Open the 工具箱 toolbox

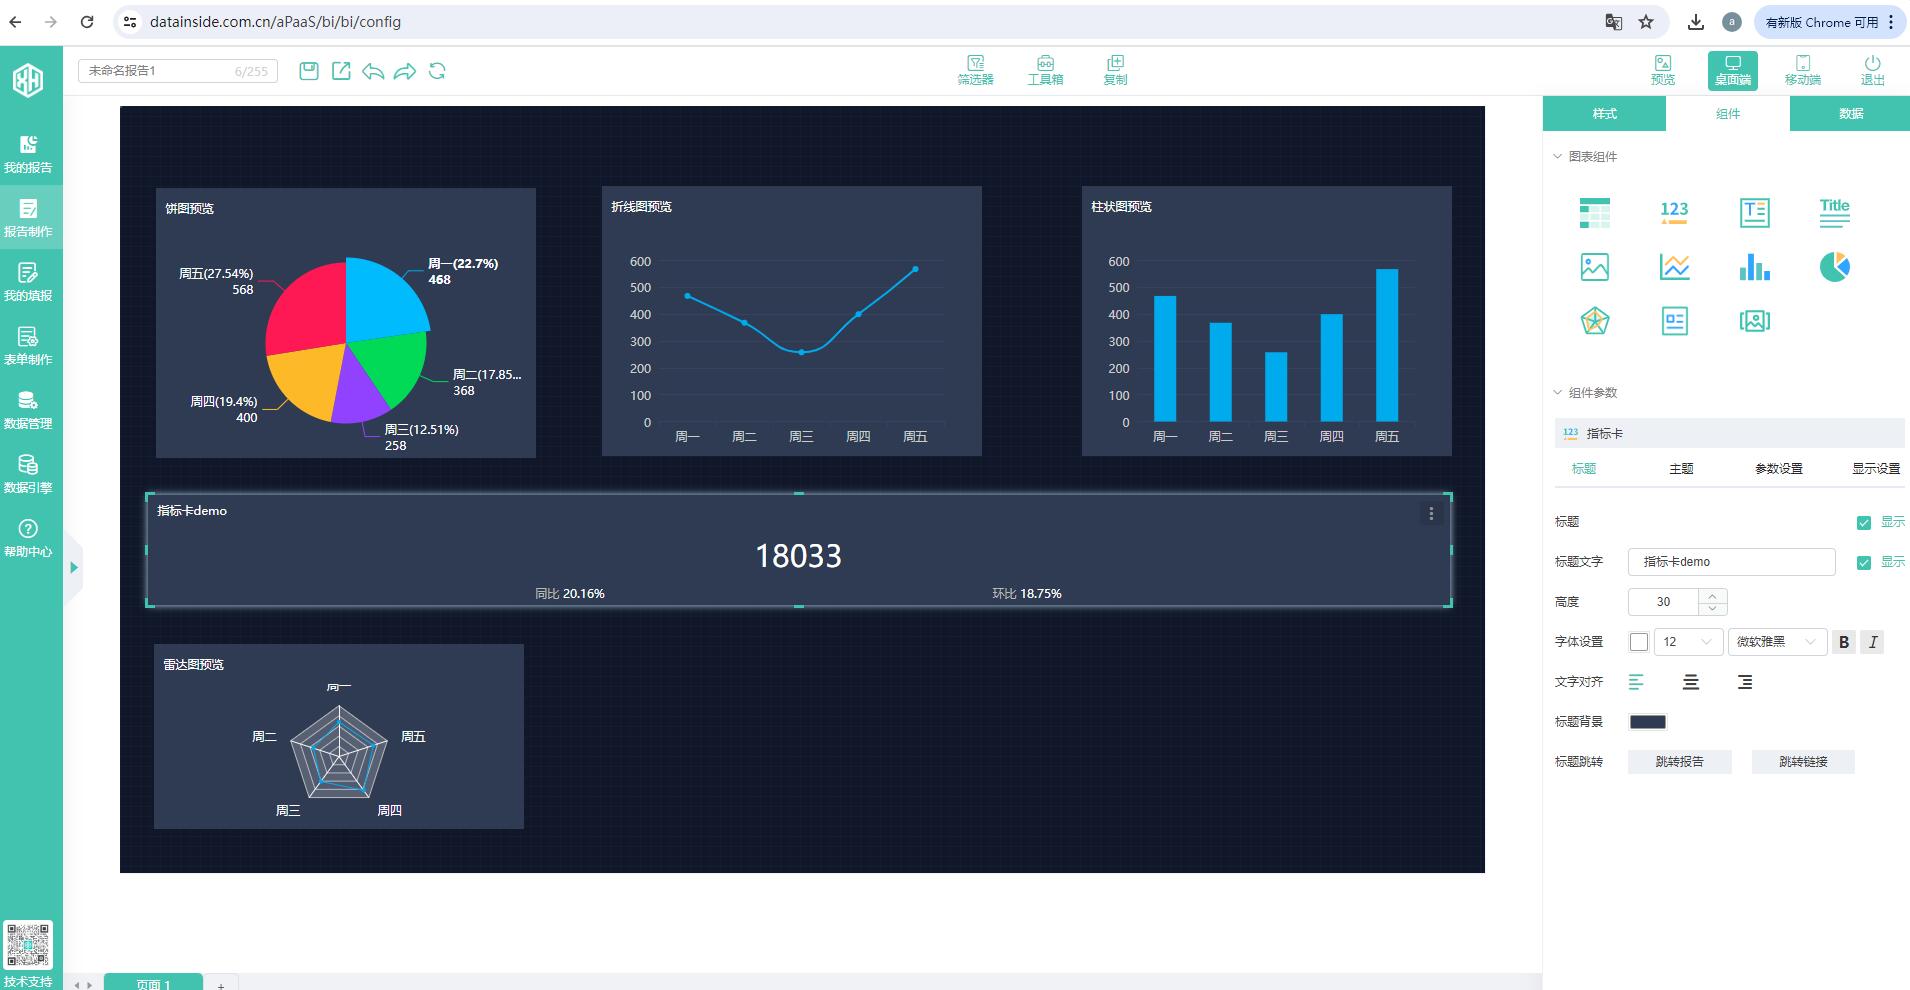click(x=1045, y=70)
